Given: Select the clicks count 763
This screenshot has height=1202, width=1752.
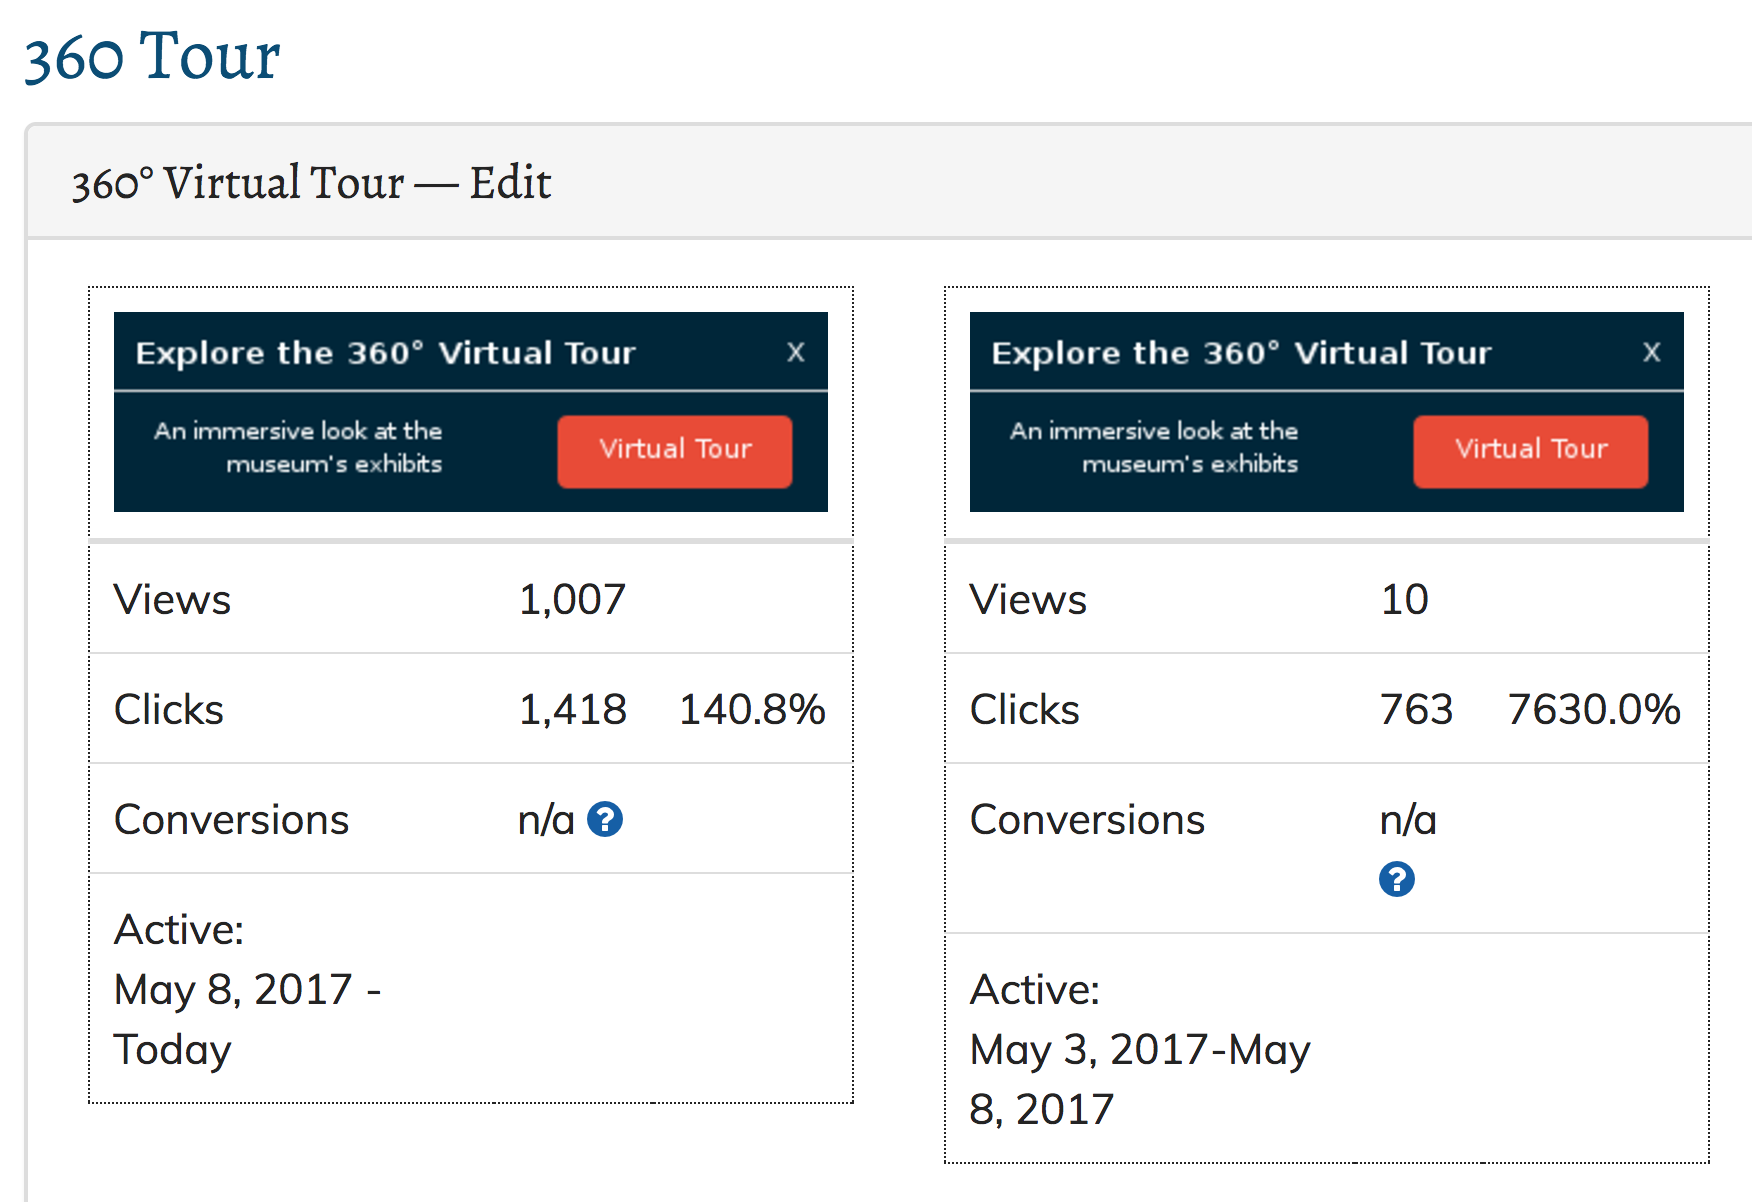Looking at the screenshot, I should [x=1416, y=709].
